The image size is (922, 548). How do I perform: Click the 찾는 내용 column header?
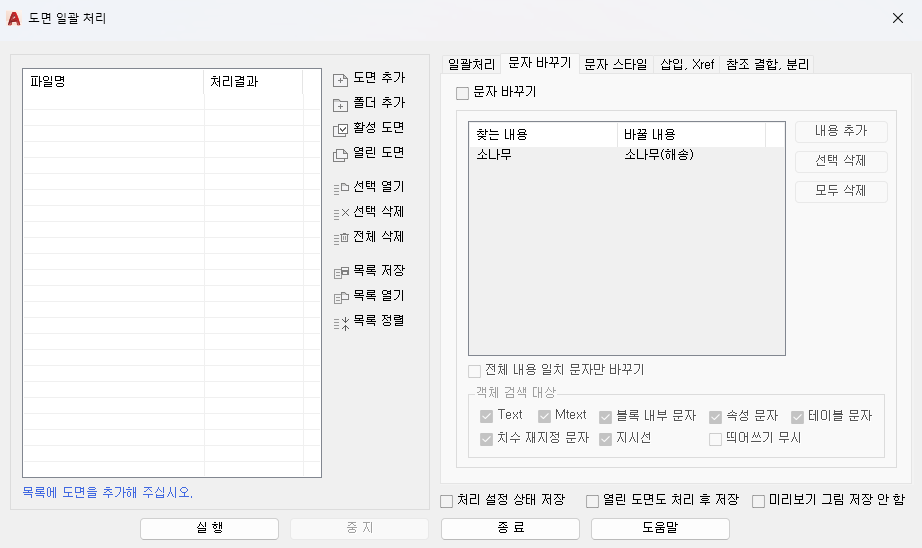pyautogui.click(x=543, y=135)
